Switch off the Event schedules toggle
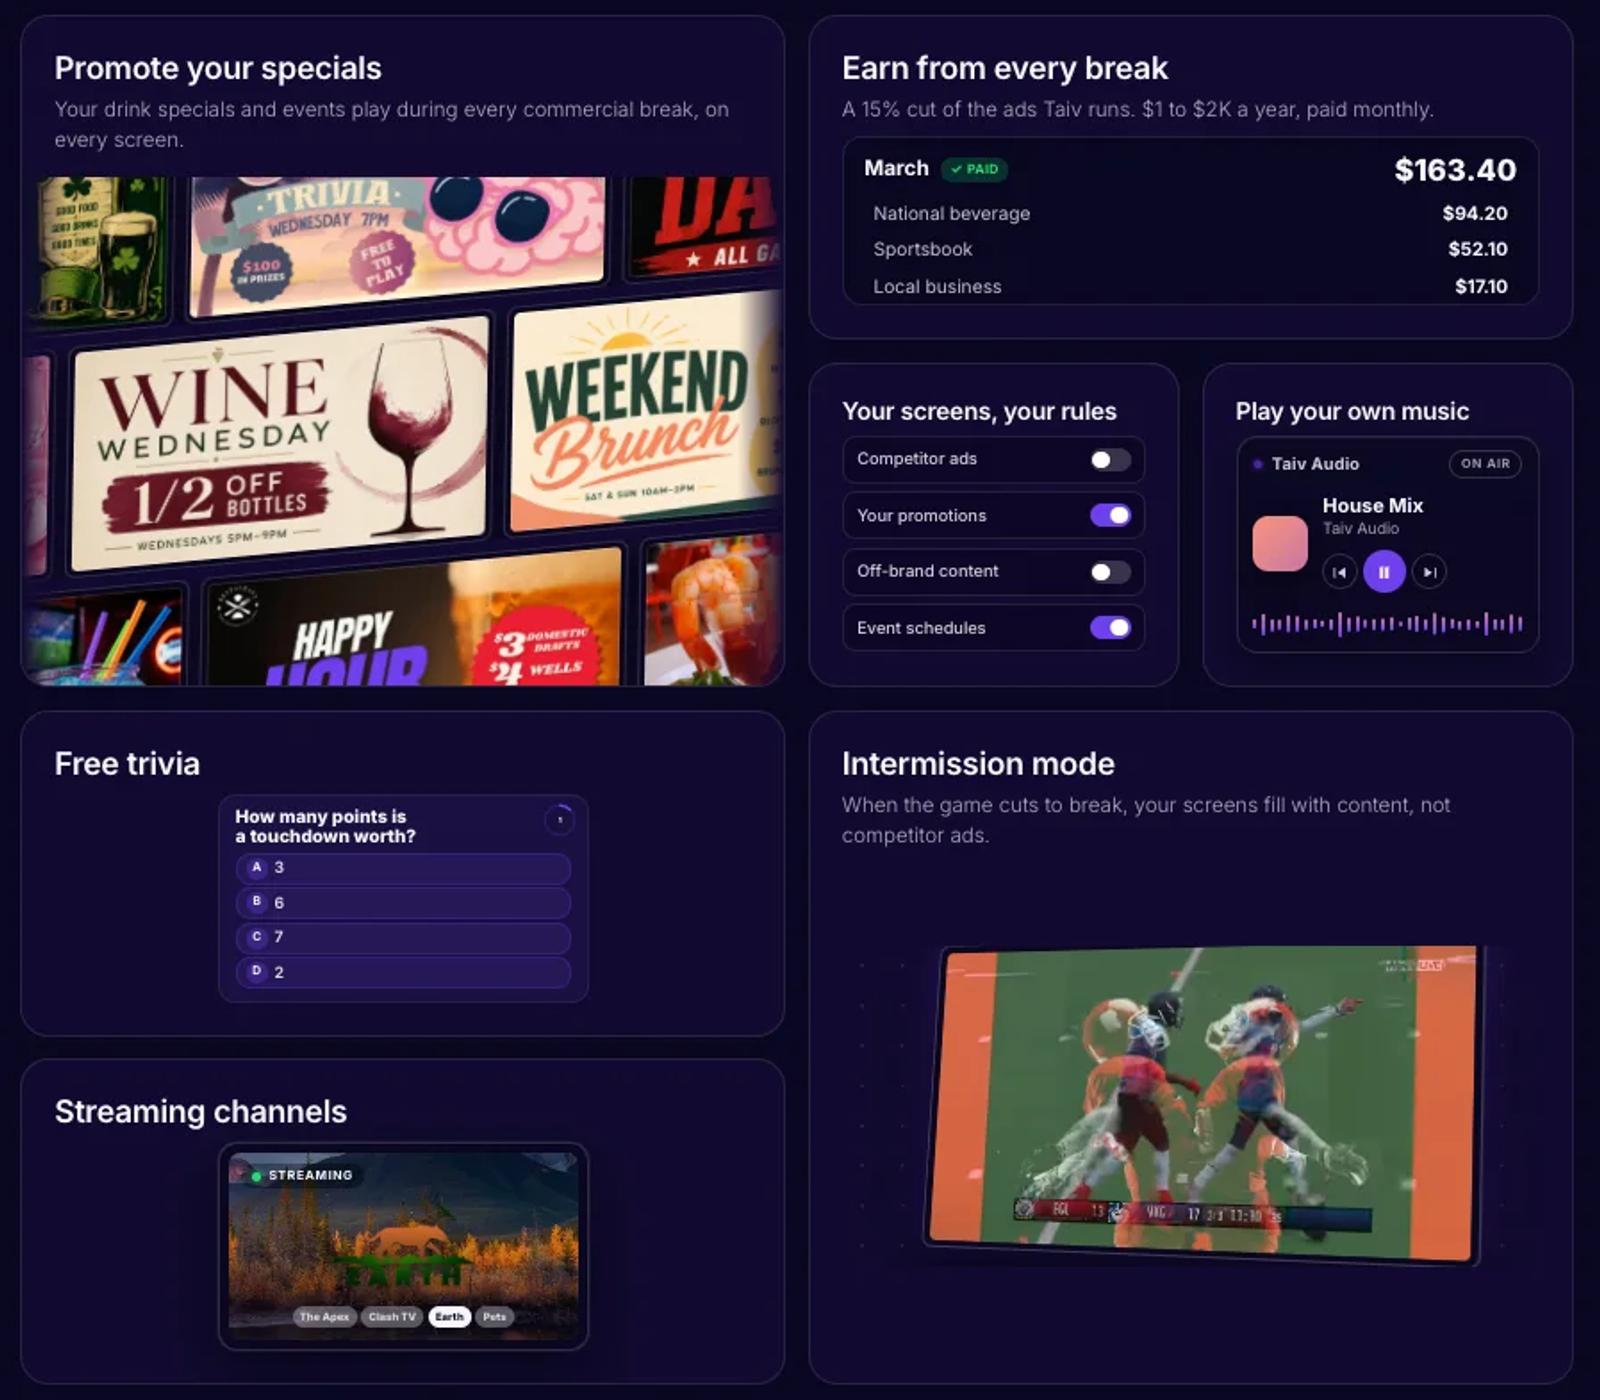This screenshot has width=1600, height=1400. pos(1110,627)
